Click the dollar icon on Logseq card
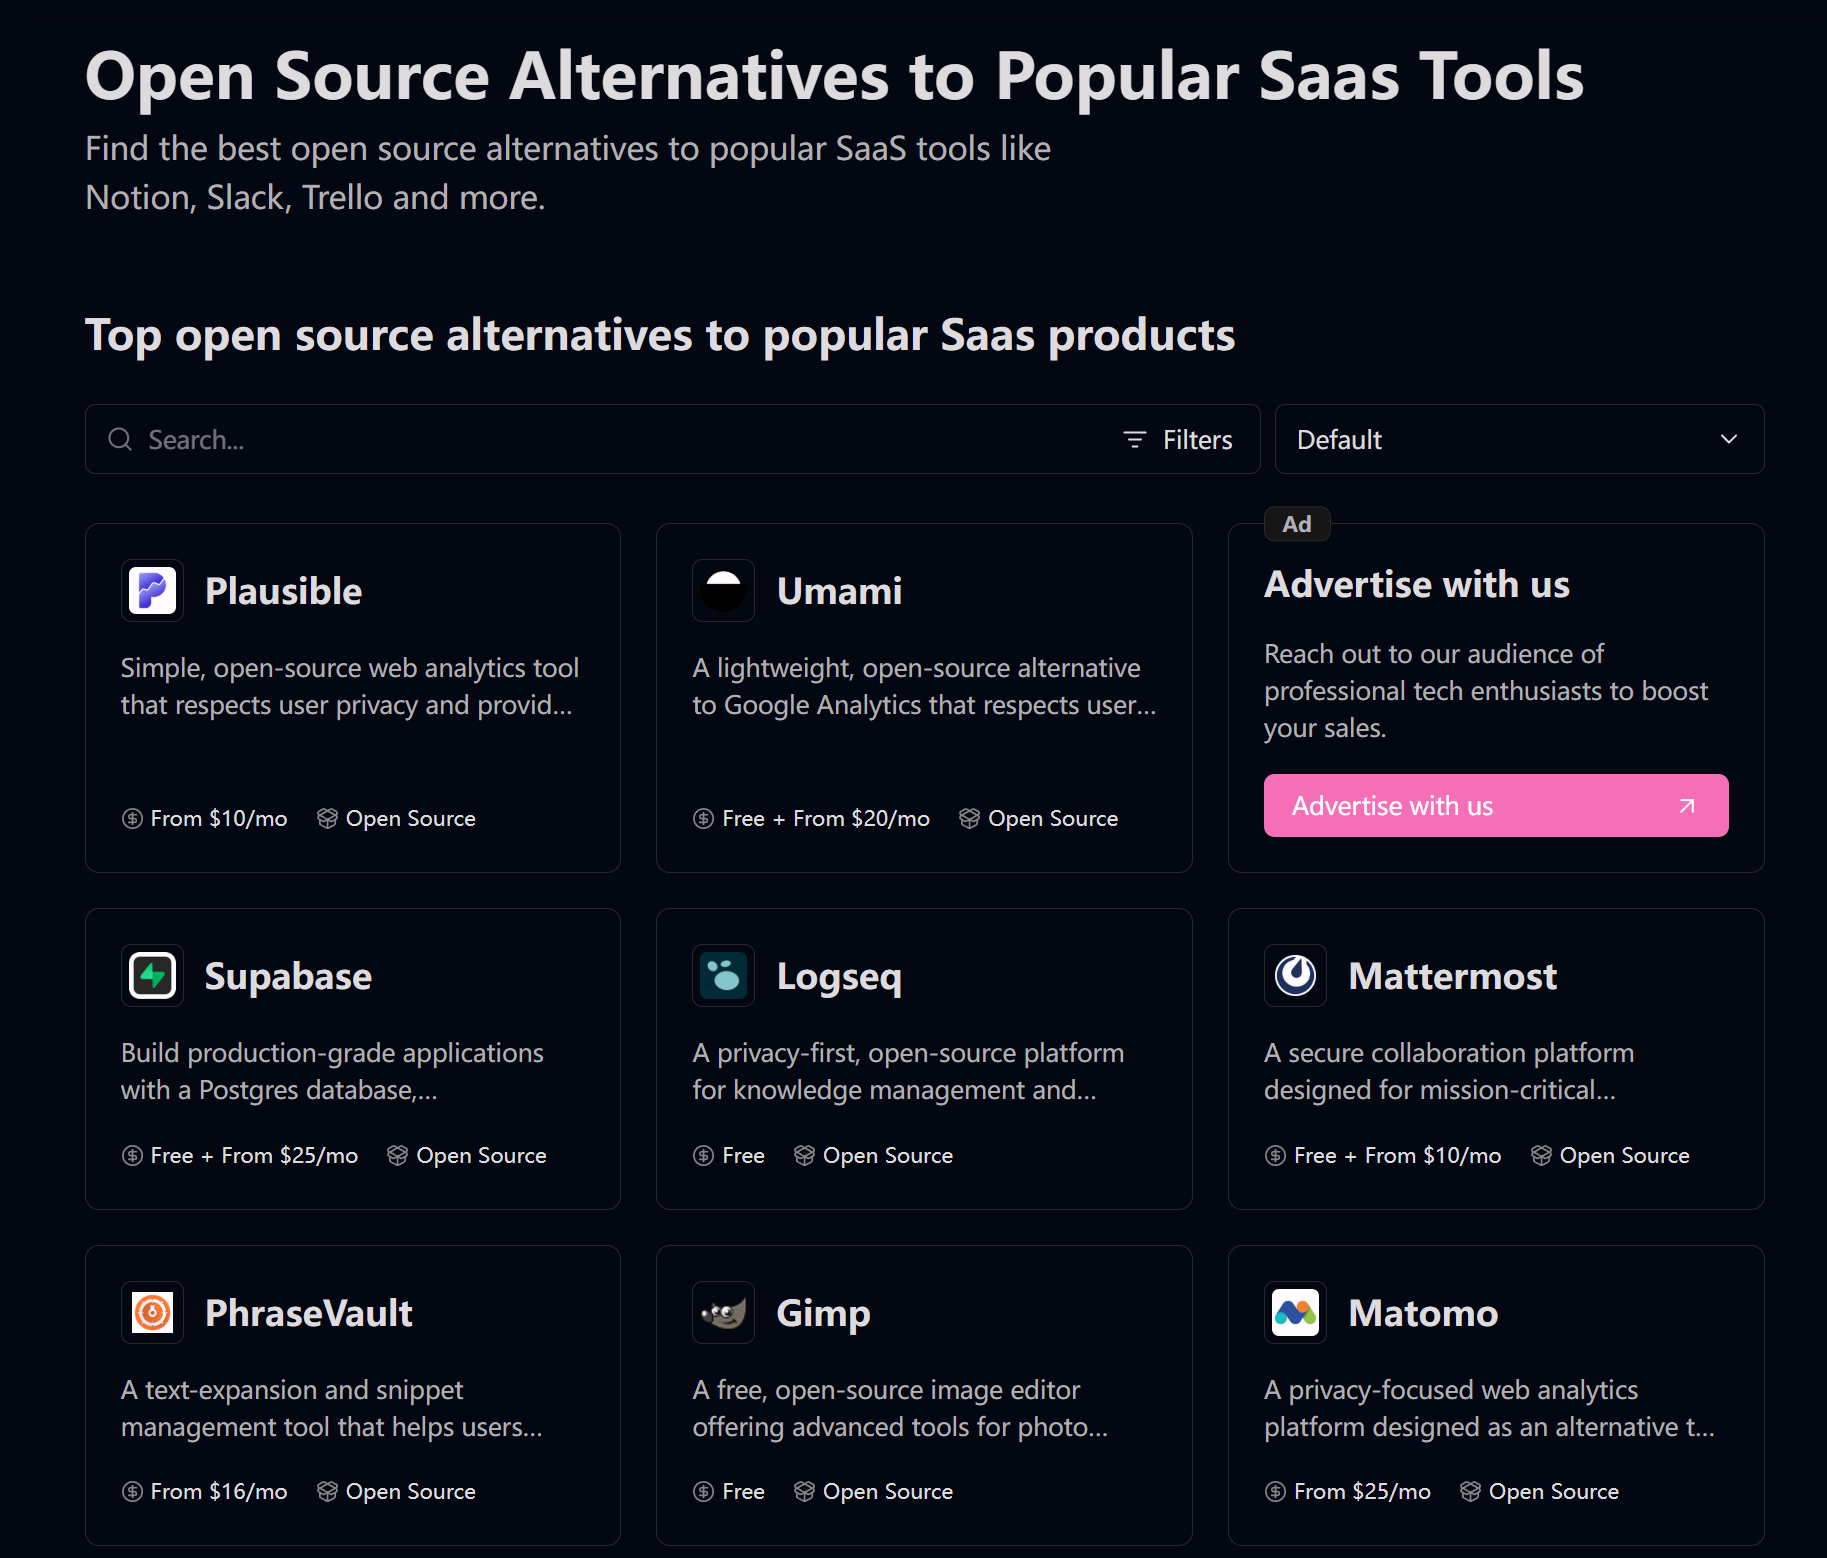 tap(703, 1156)
